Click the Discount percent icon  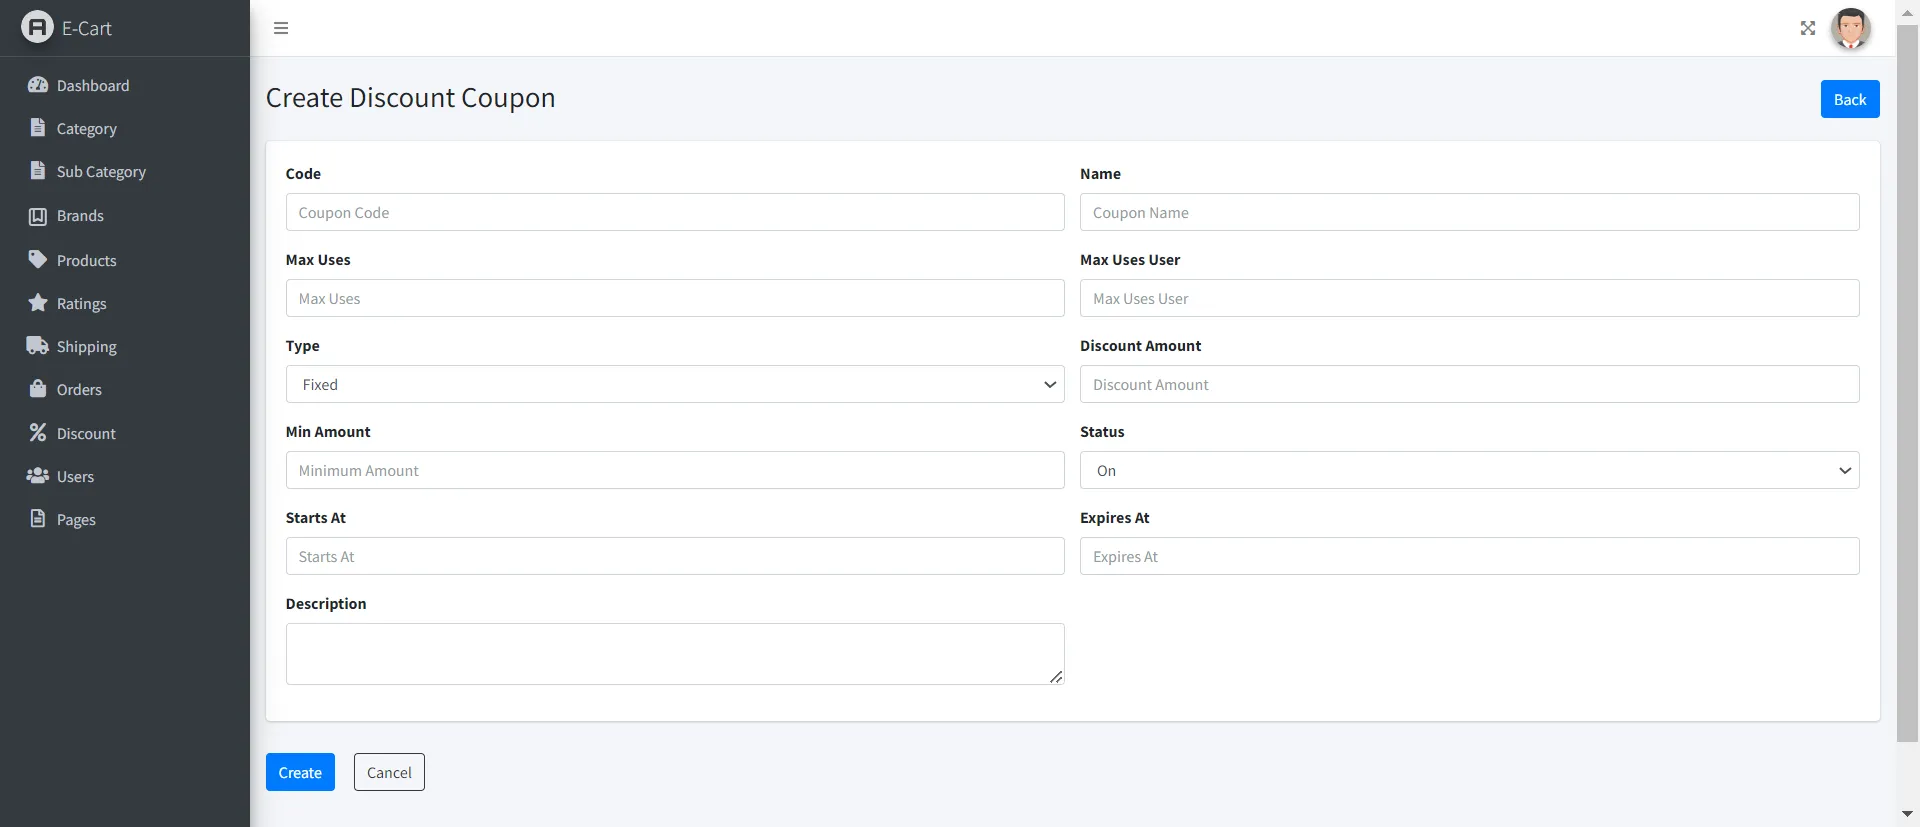38,433
